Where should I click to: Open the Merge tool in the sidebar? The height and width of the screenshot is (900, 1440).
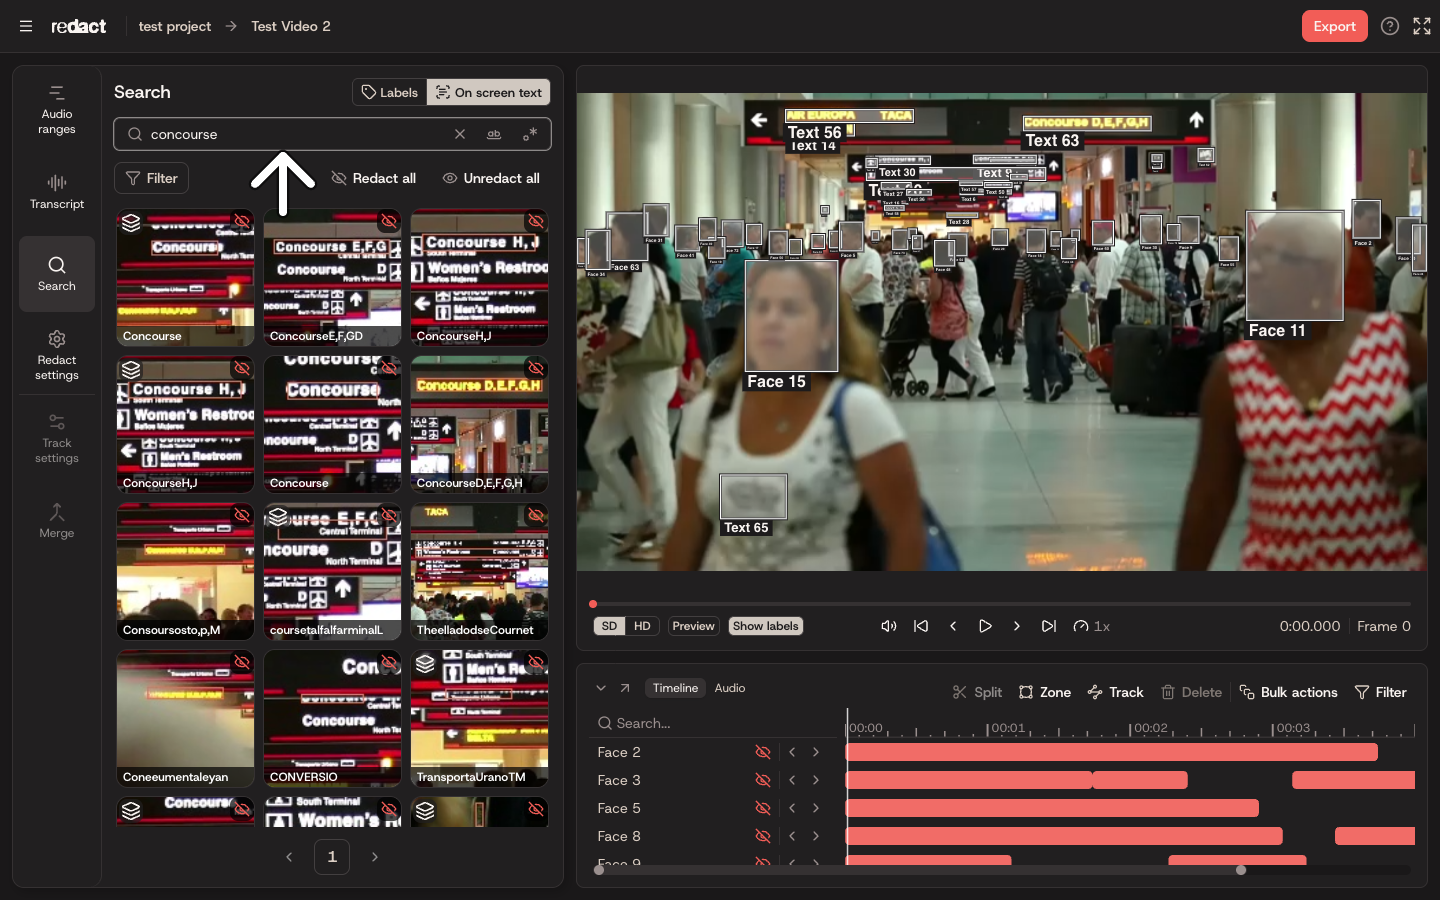57,521
